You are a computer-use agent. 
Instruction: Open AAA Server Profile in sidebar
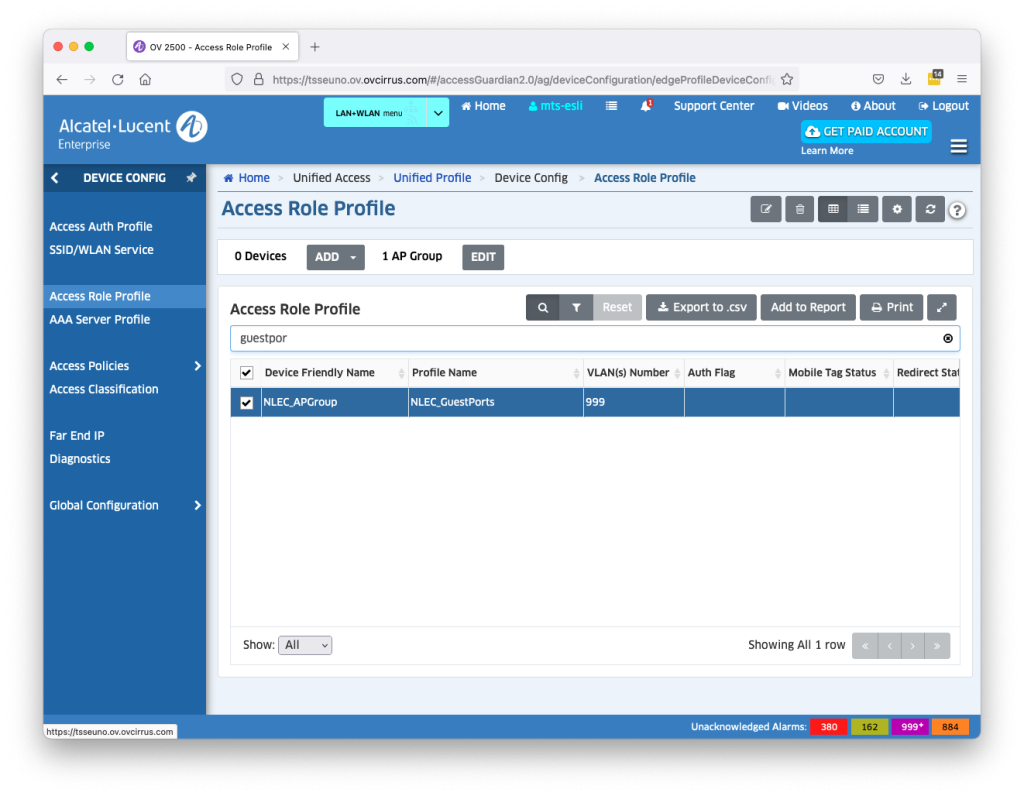(100, 320)
